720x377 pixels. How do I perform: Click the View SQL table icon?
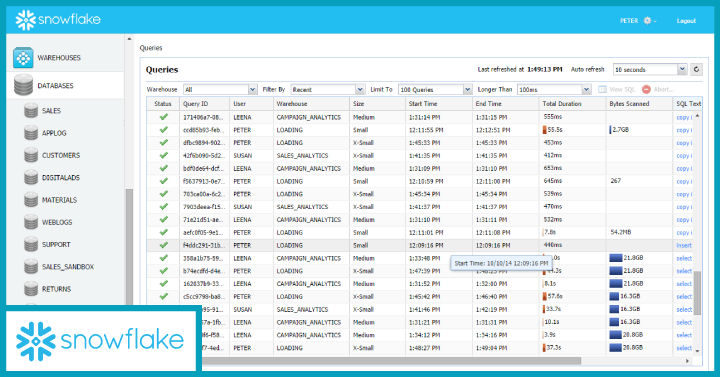tap(602, 90)
